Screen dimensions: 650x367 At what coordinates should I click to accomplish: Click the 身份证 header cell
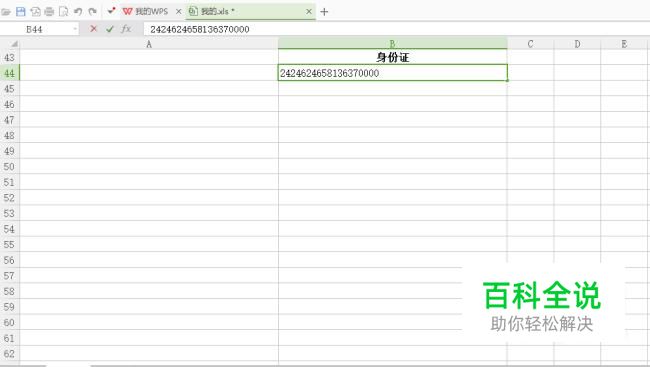393,57
